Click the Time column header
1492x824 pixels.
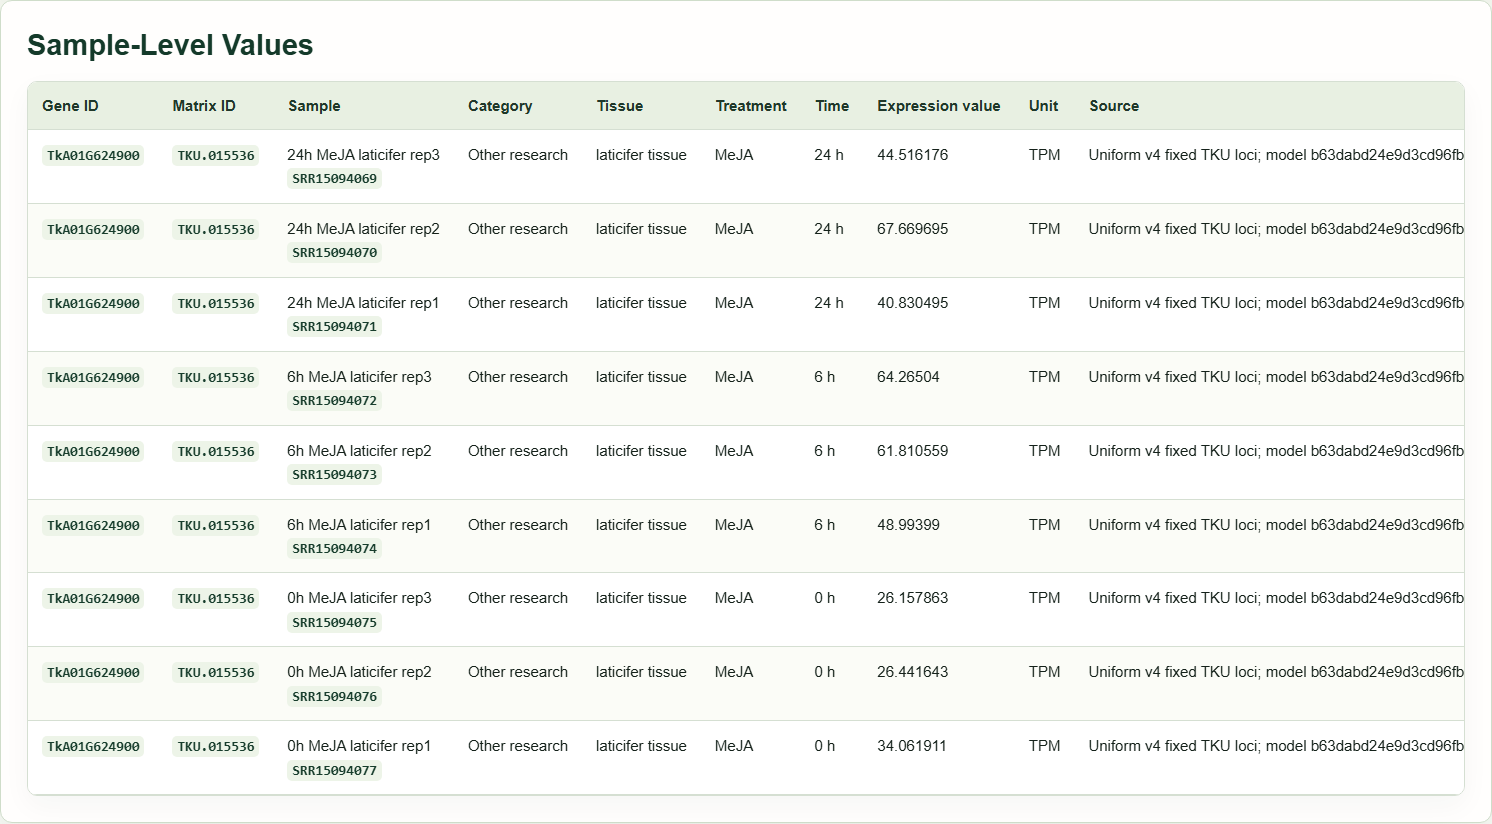tap(832, 106)
